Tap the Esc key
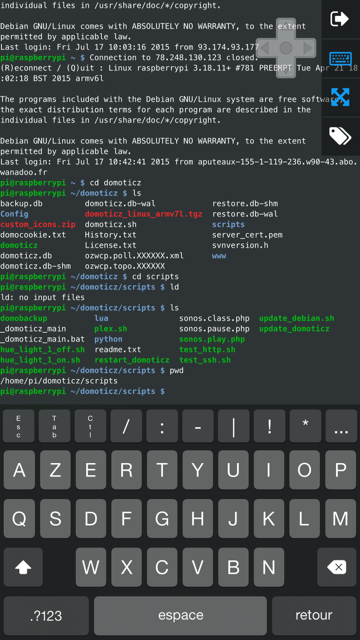Viewport: 360px width, 640px height. coord(18,426)
